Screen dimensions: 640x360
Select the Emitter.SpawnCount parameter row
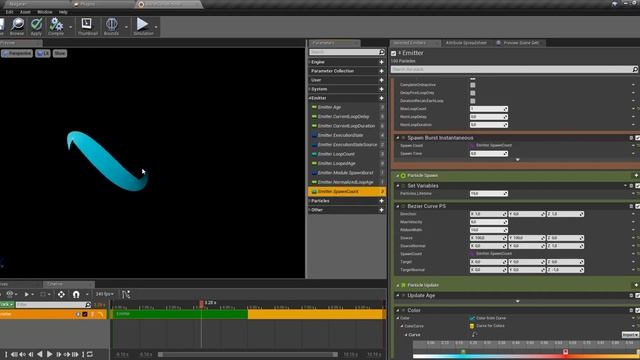[347, 191]
